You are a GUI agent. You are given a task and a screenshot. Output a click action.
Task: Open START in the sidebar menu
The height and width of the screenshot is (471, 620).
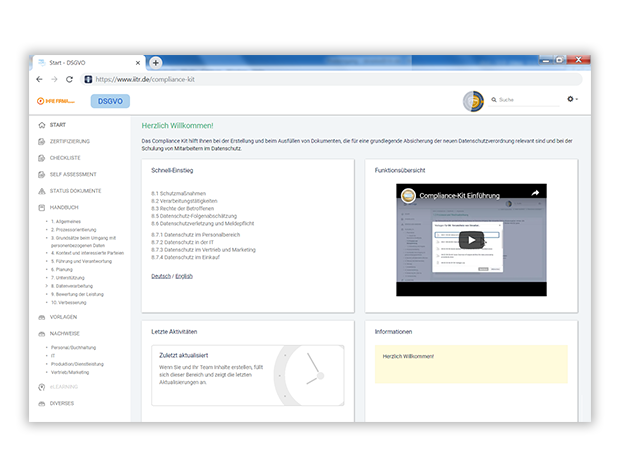pyautogui.click(x=58, y=125)
